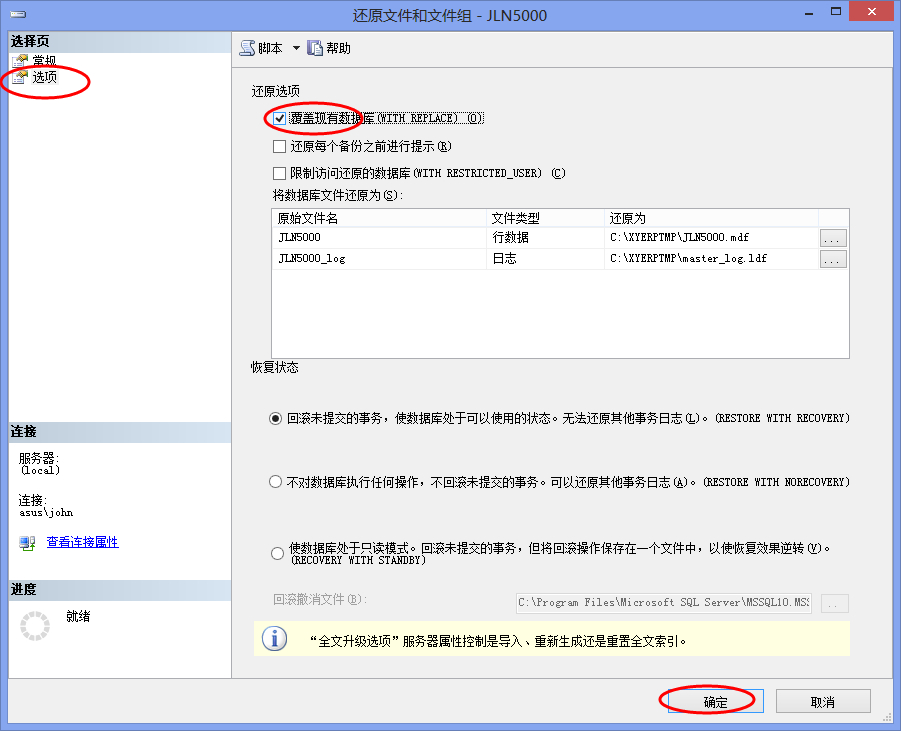Select RECOVERY WITH STANDBY radio option
Image resolution: width=901 pixels, height=731 pixels.
tap(277, 553)
